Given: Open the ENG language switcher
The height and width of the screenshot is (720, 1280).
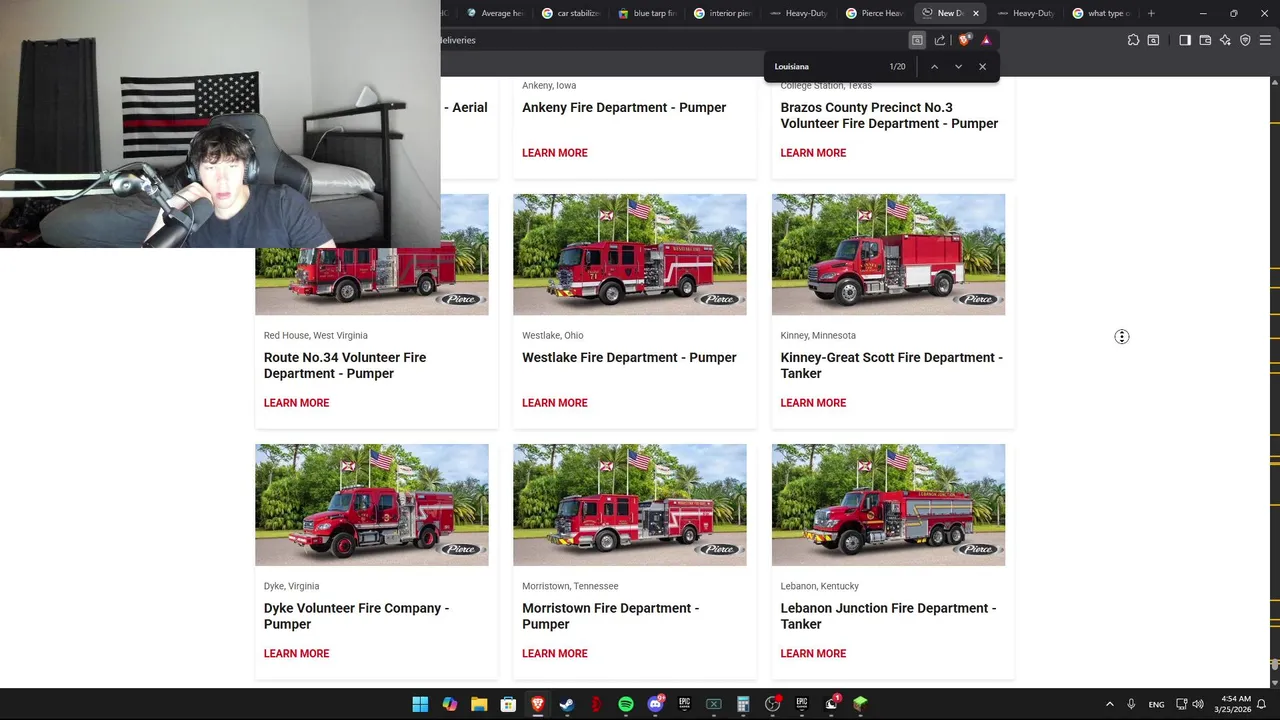Looking at the screenshot, I should coord(1156,704).
